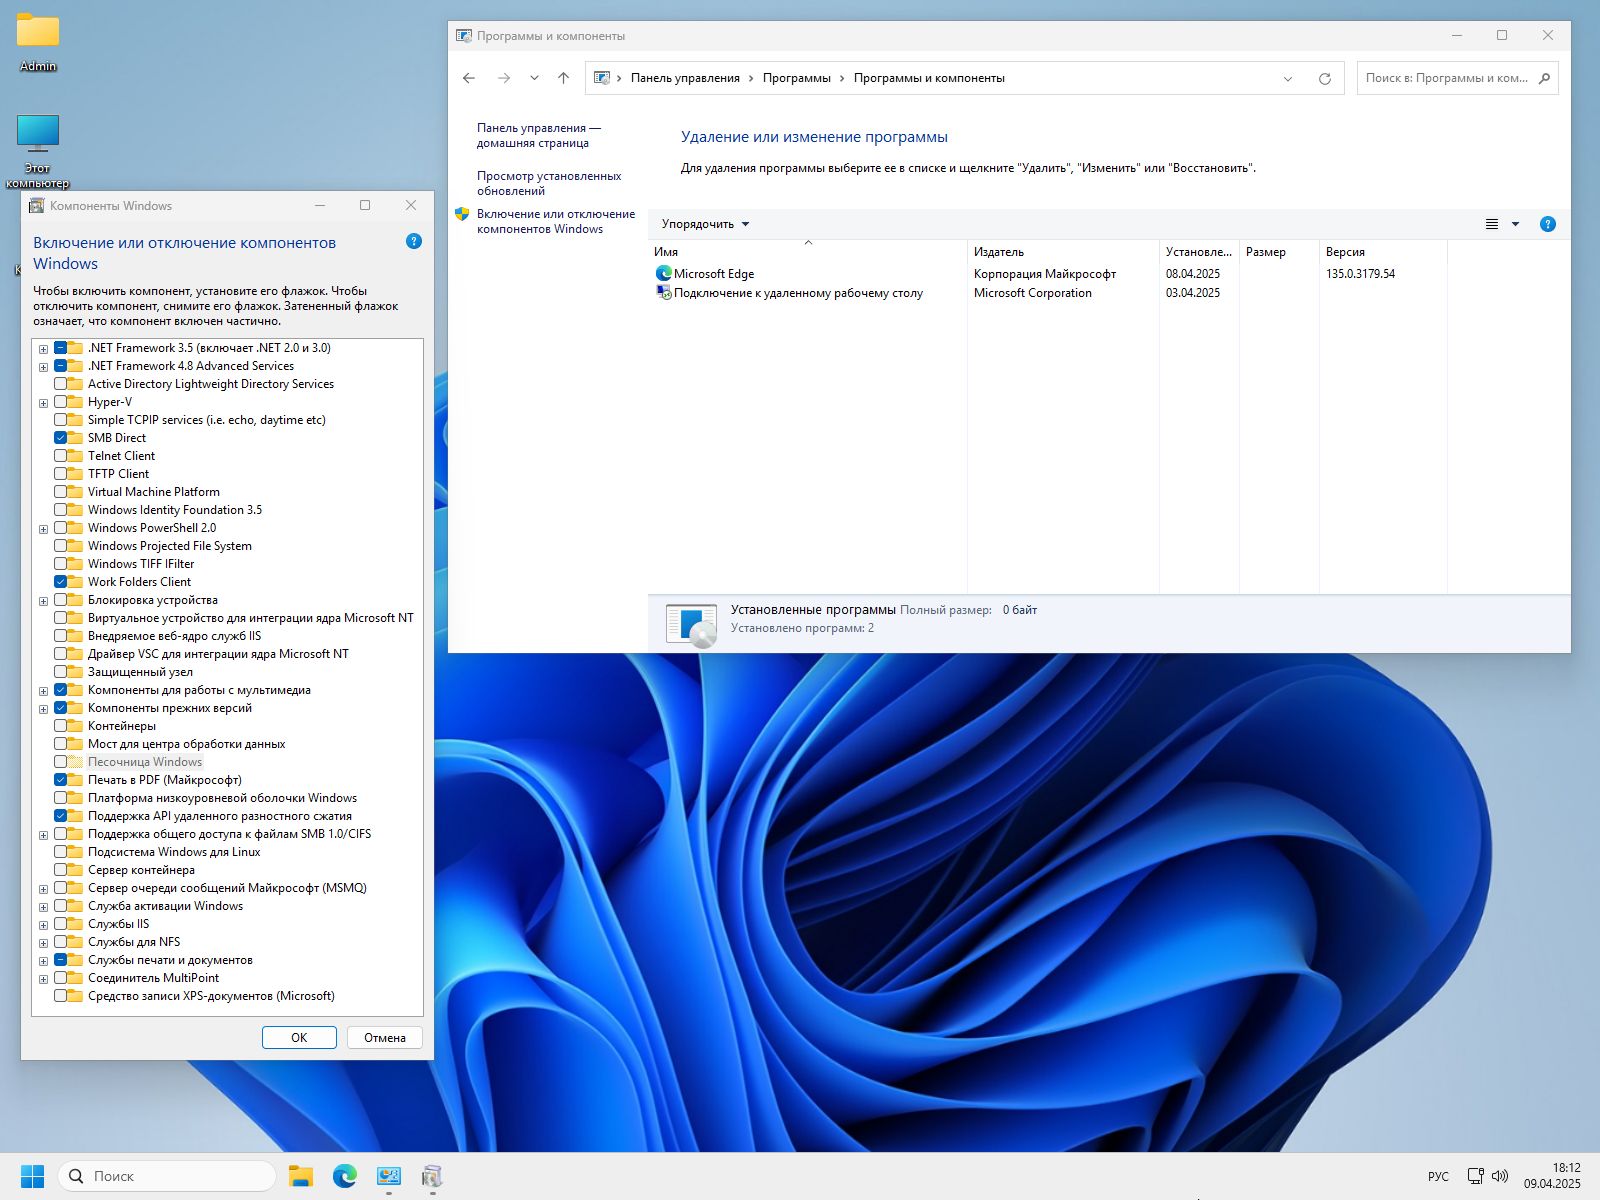This screenshot has height=1200, width=1600.
Task: Check the Windows TIFF IFilter component
Action: point(61,564)
